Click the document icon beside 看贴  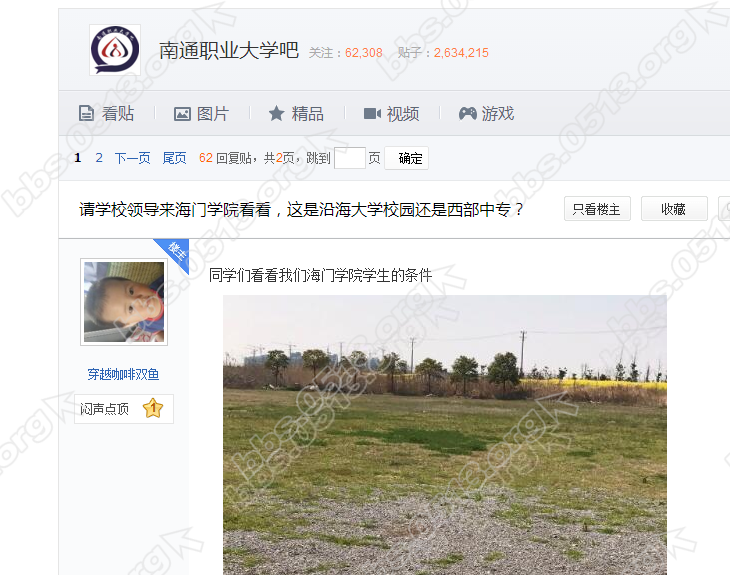click(86, 114)
